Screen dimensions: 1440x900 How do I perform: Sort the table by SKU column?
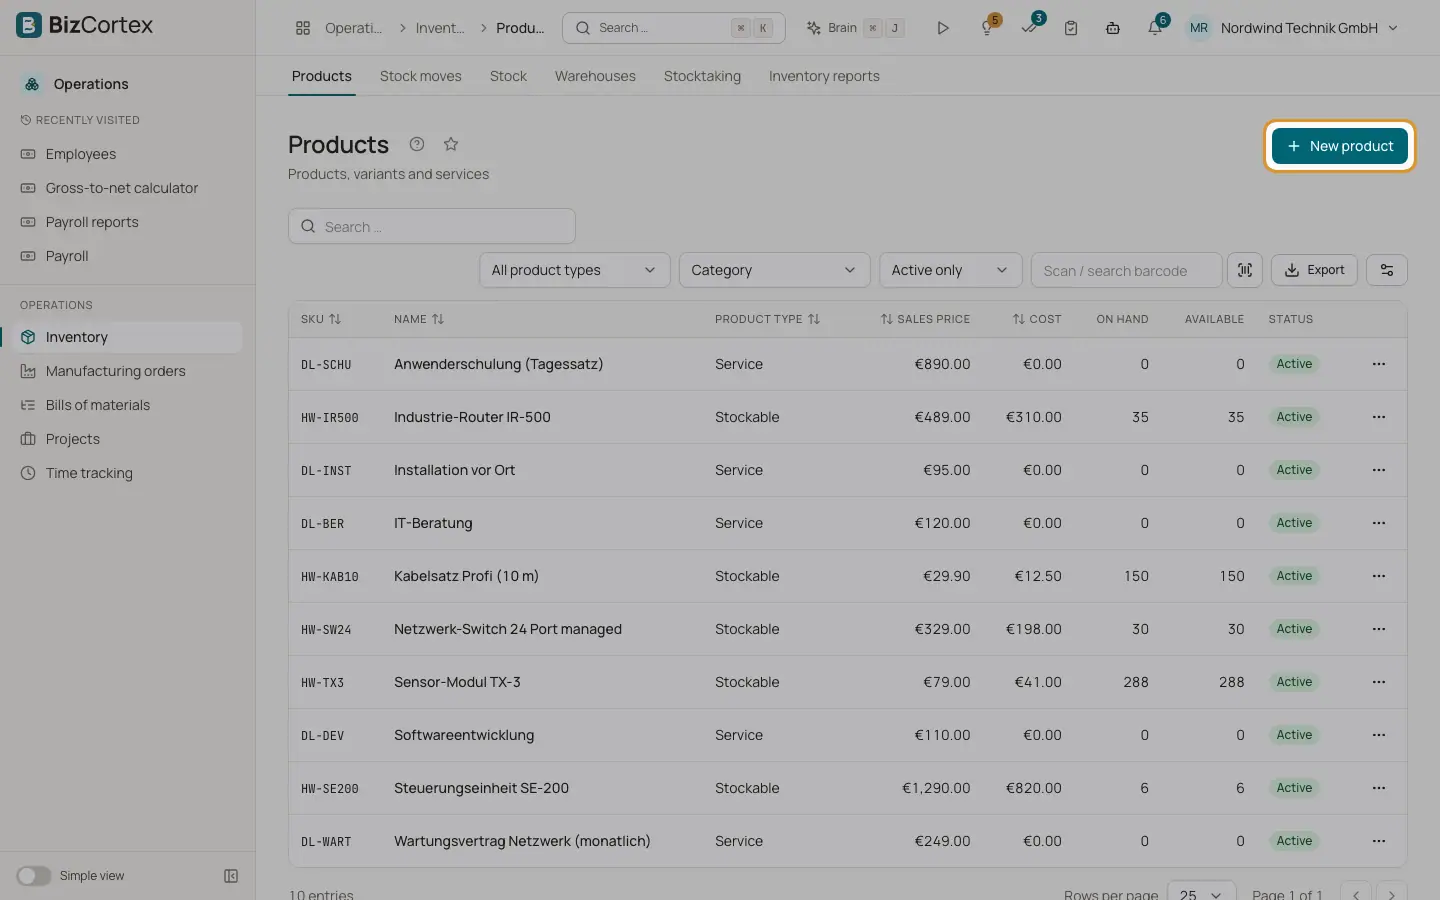pyautogui.click(x=321, y=319)
